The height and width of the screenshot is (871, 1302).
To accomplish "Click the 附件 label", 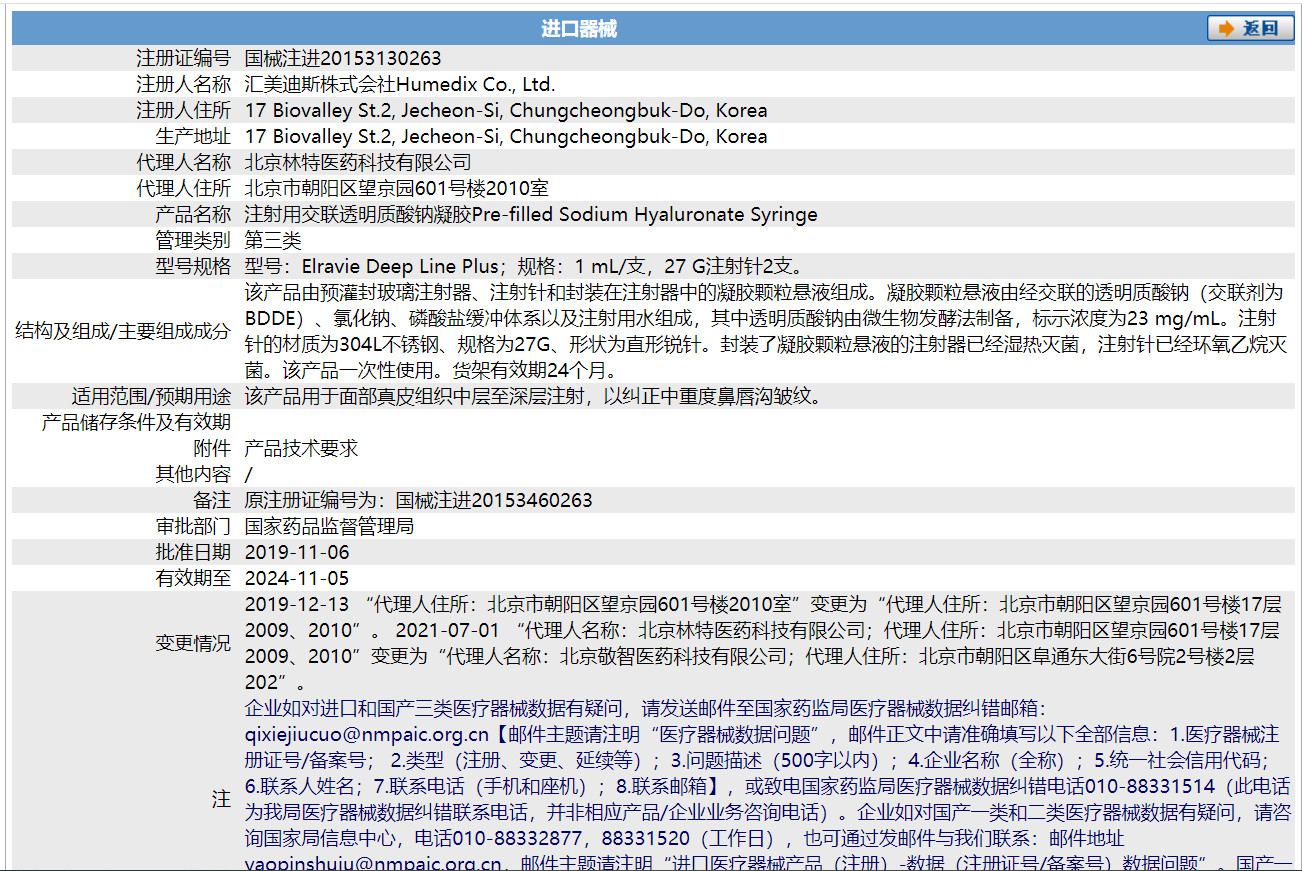I will pos(212,448).
